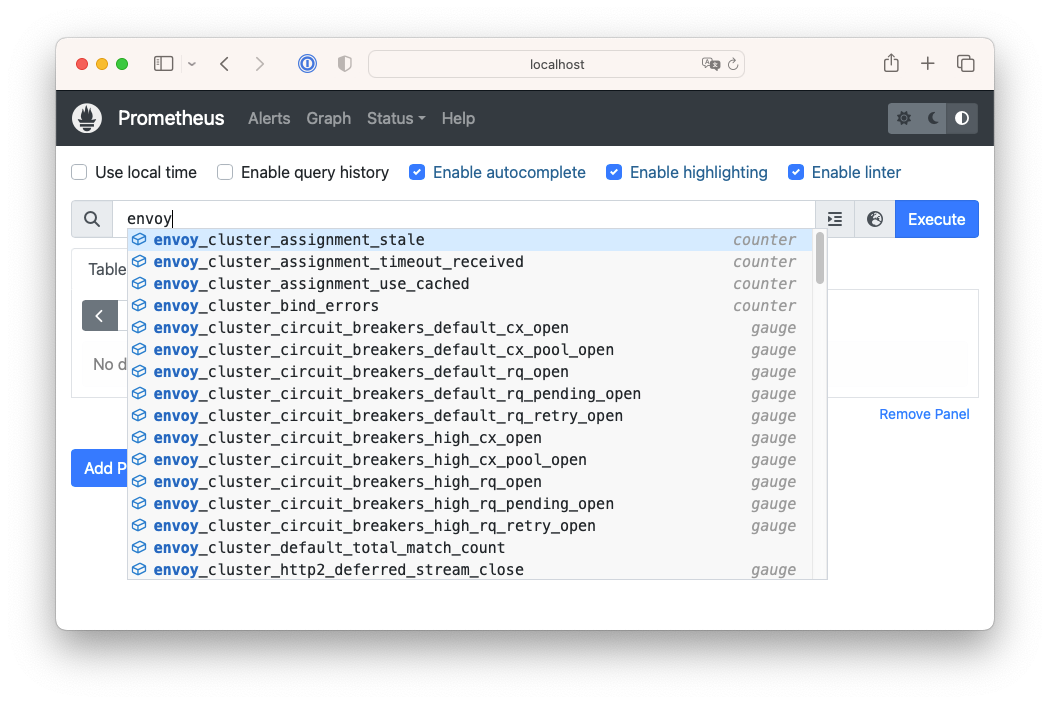
Task: Select envoy_cluster_assignment_stale suggestion
Action: (469, 239)
